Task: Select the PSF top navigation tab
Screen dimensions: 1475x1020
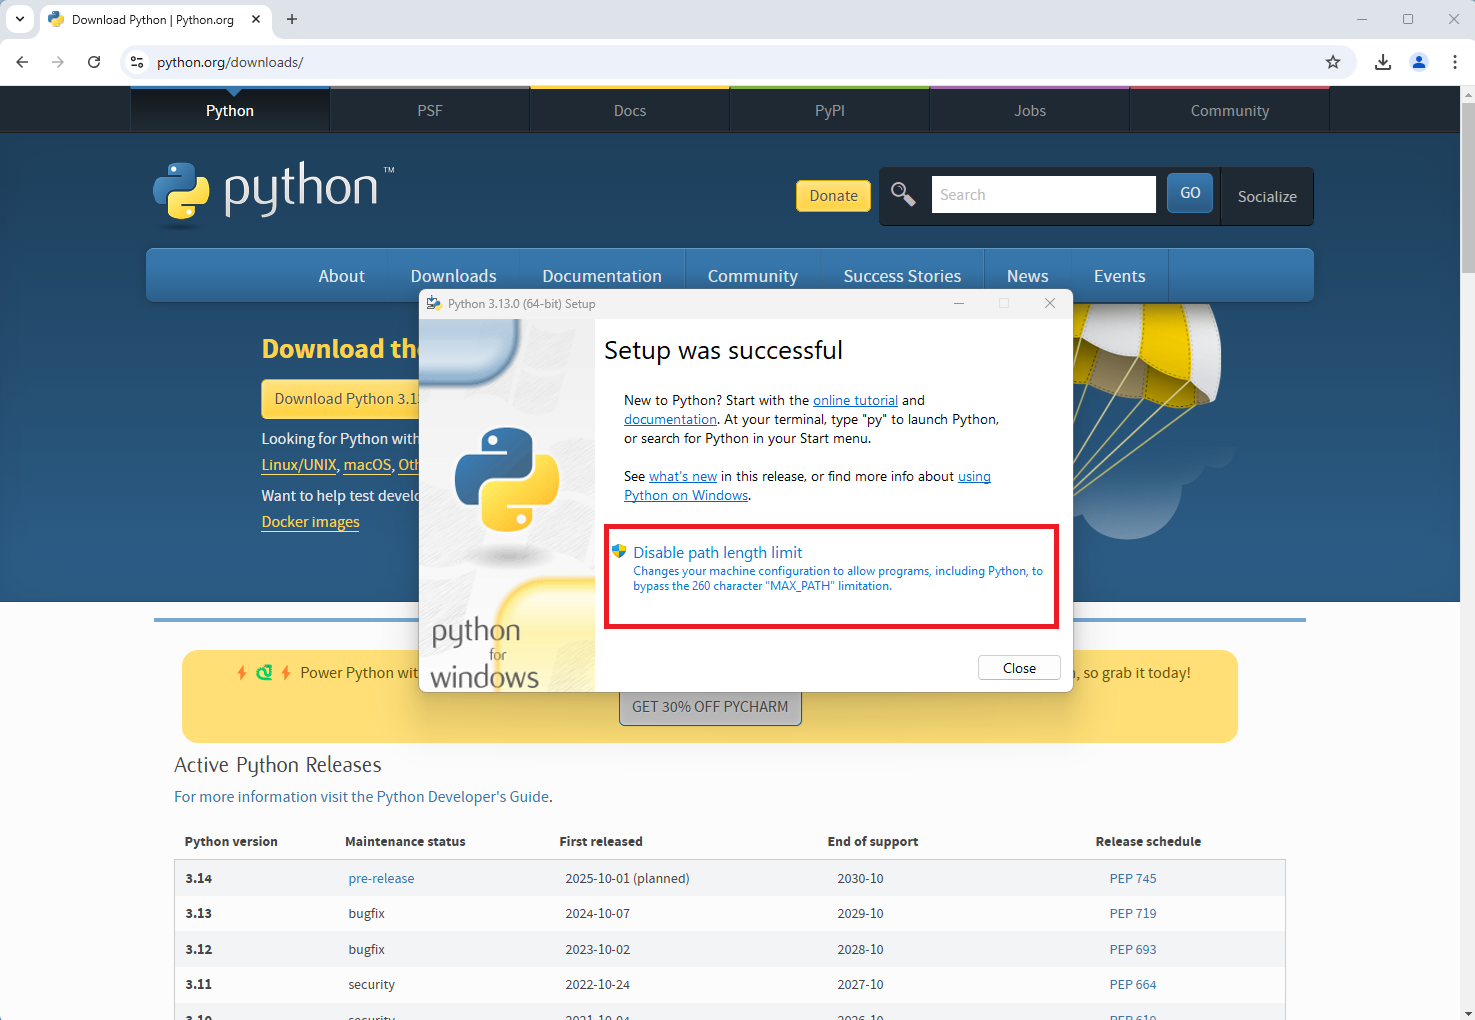Action: click(x=430, y=110)
